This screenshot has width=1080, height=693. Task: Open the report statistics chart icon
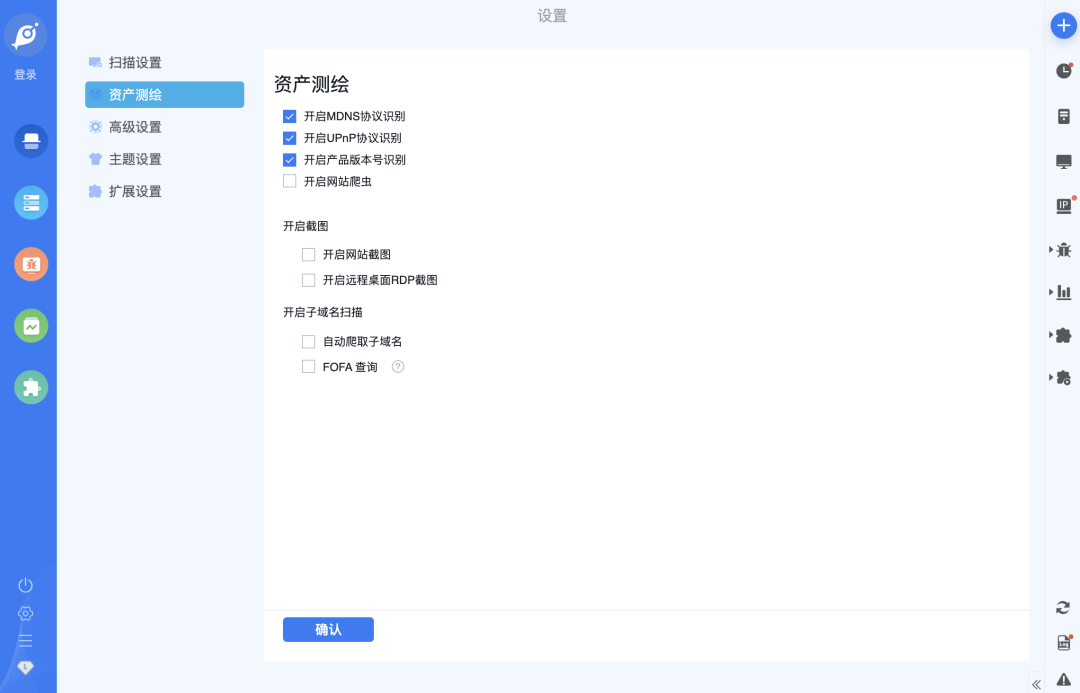[x=1063, y=292]
